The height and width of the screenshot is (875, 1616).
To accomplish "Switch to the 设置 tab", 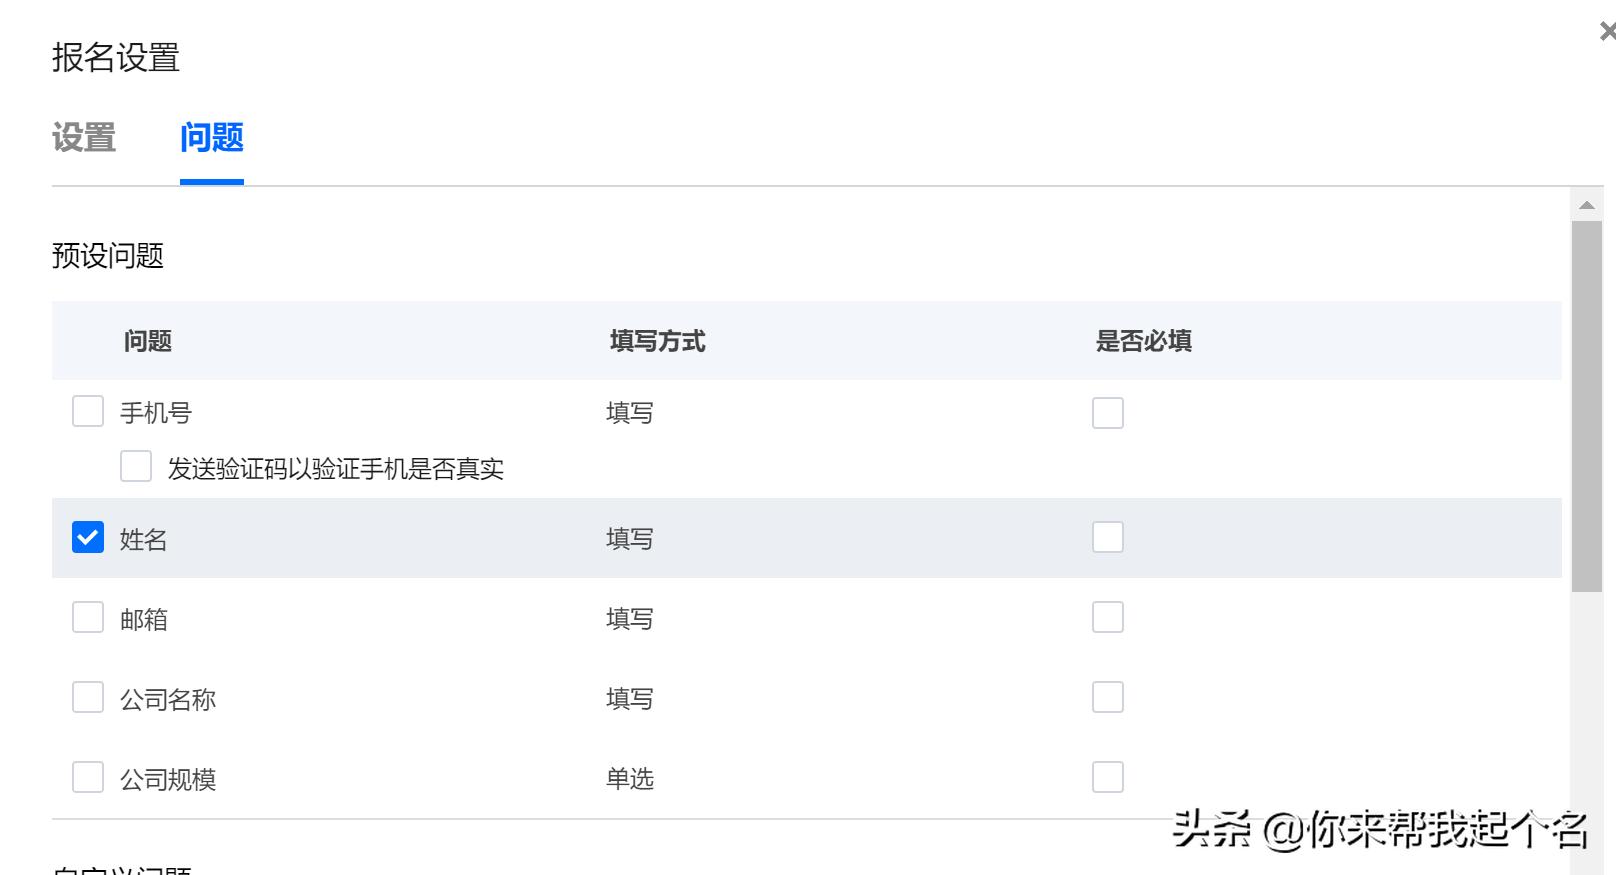I will pyautogui.click(x=84, y=138).
